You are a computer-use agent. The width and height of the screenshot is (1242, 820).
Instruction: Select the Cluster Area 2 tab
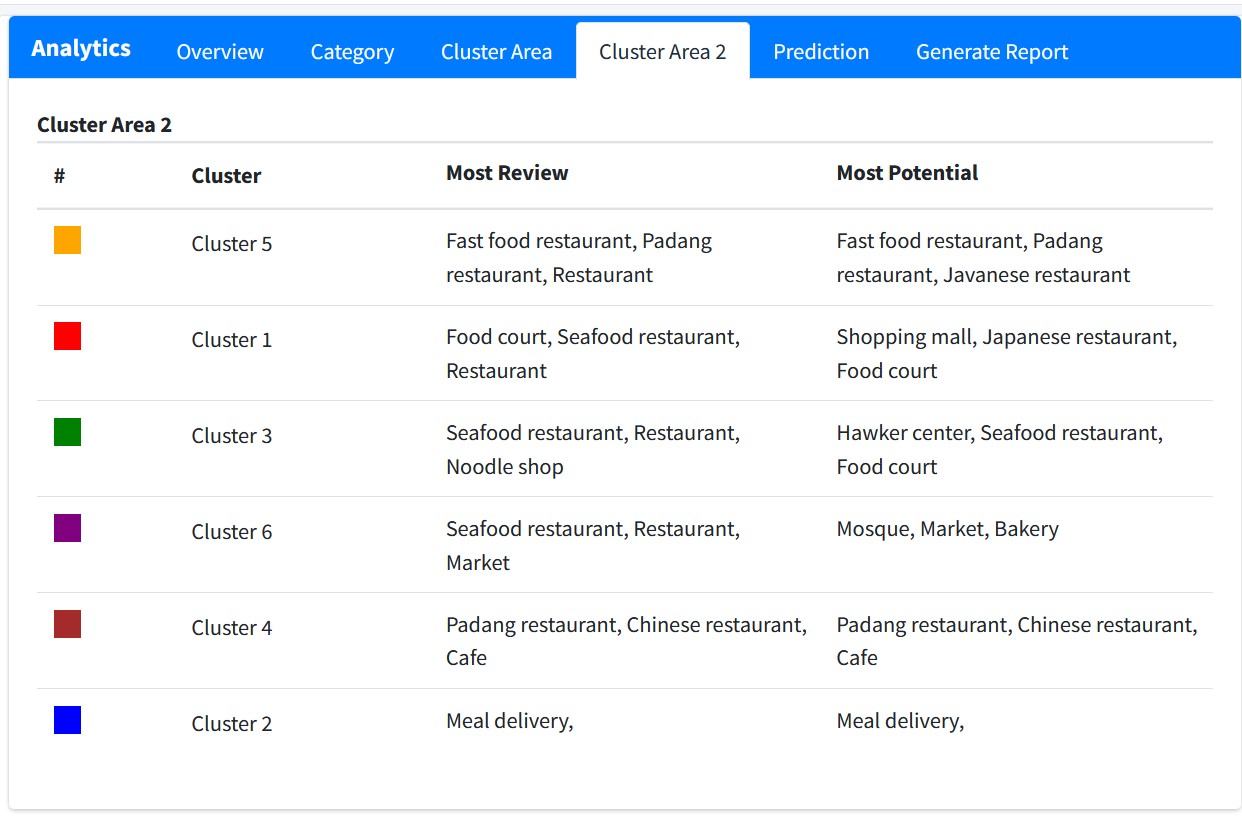[x=662, y=52]
